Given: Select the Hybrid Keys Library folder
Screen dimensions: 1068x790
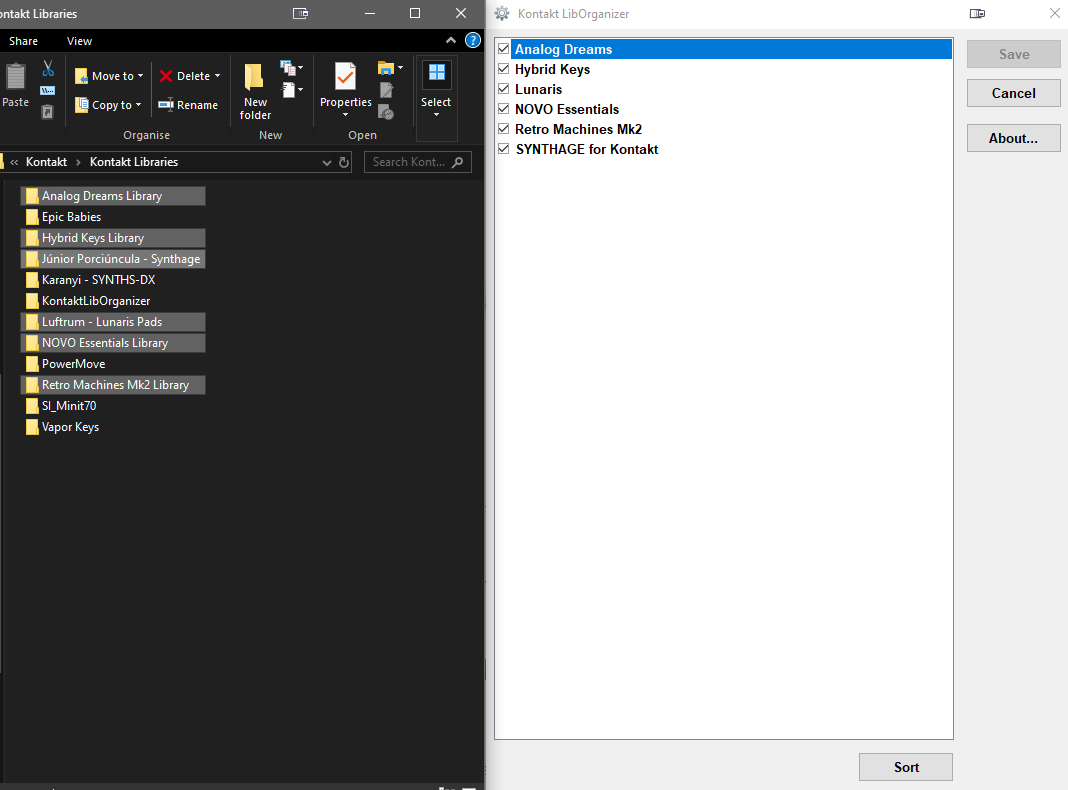Looking at the screenshot, I should point(113,238).
